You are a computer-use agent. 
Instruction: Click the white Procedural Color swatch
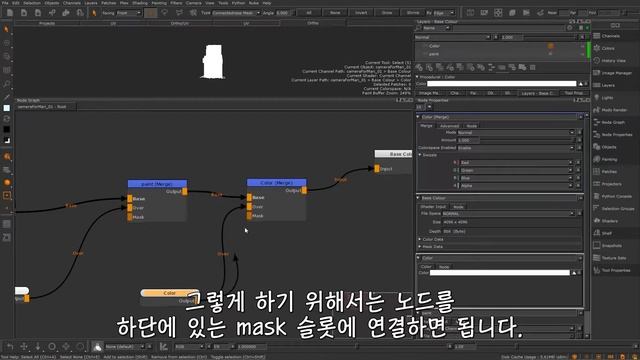(x=502, y=84)
